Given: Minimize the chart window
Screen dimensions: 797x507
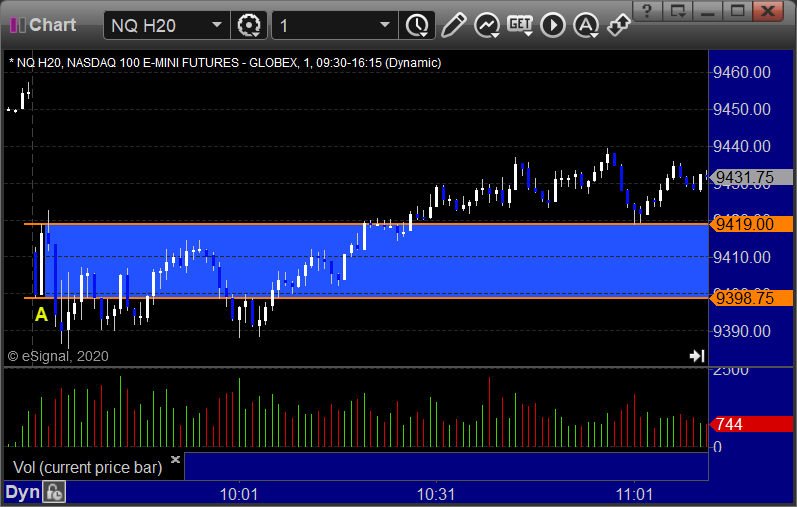Looking at the screenshot, I should click(708, 11).
